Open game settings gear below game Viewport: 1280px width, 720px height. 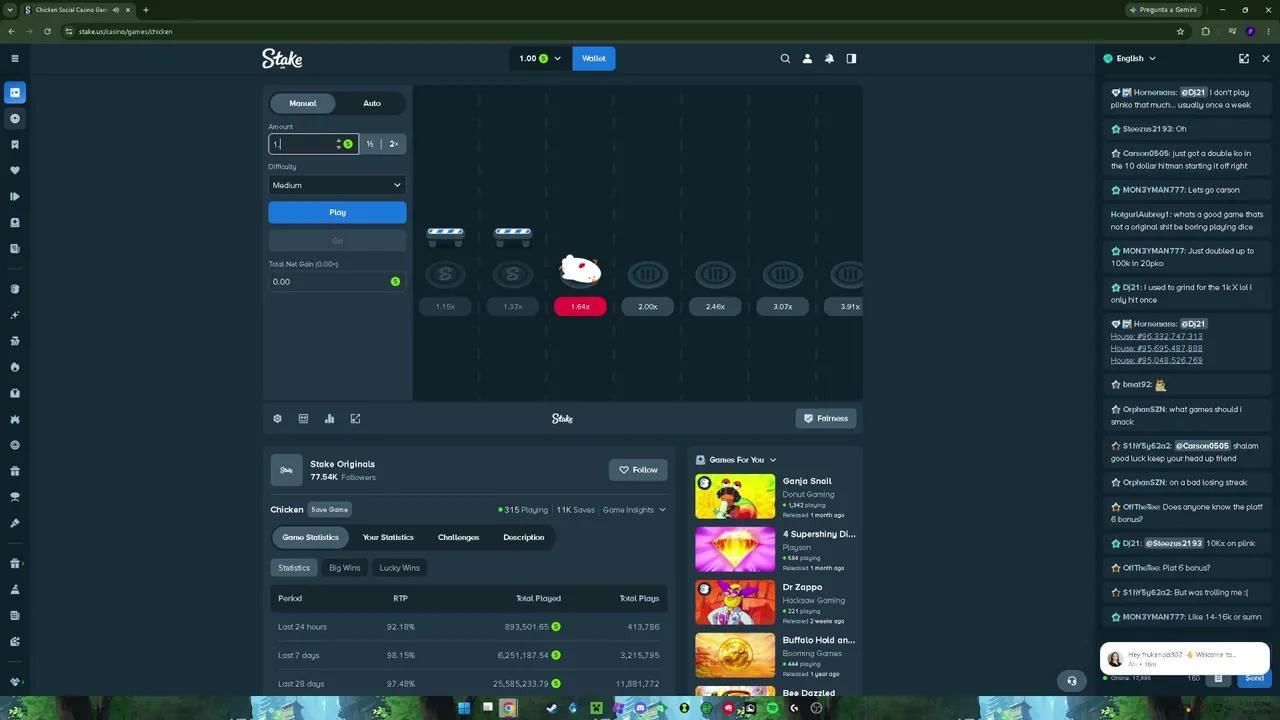tap(277, 418)
